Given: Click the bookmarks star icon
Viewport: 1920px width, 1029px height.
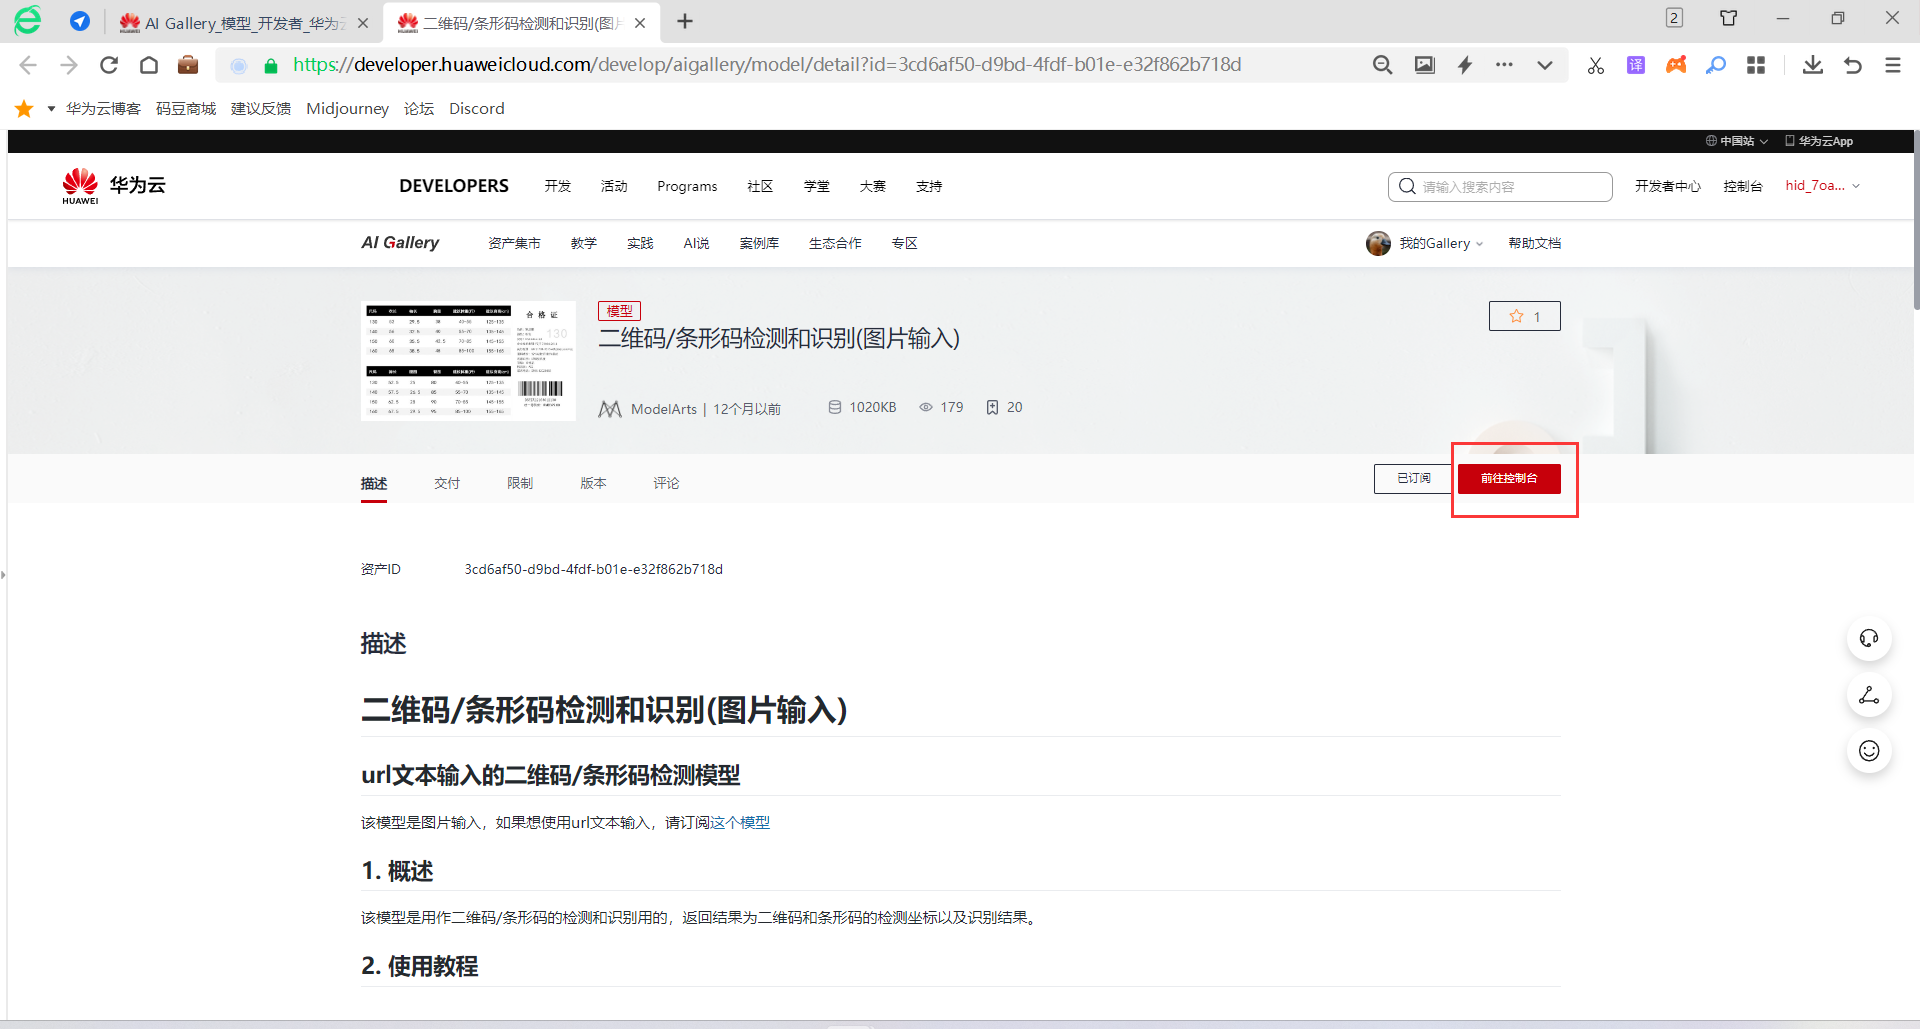Looking at the screenshot, I should tap(25, 108).
